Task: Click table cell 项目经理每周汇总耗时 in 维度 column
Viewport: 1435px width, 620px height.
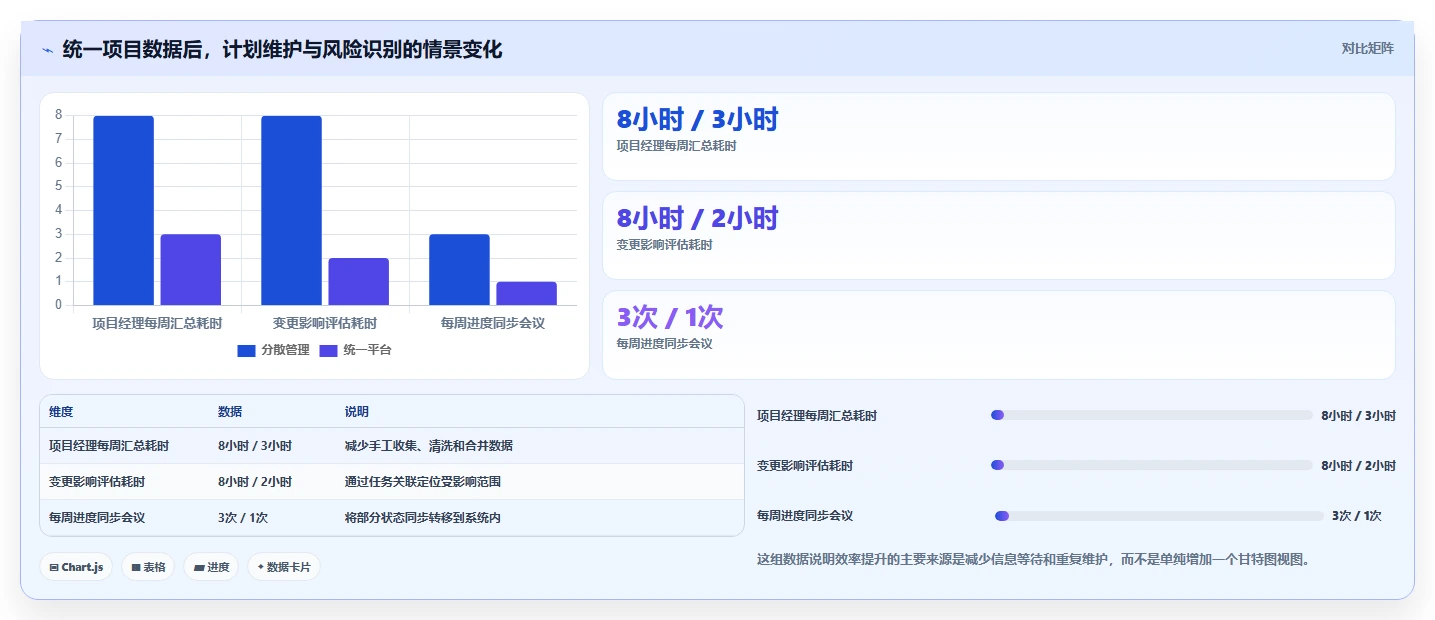Action: coord(109,446)
